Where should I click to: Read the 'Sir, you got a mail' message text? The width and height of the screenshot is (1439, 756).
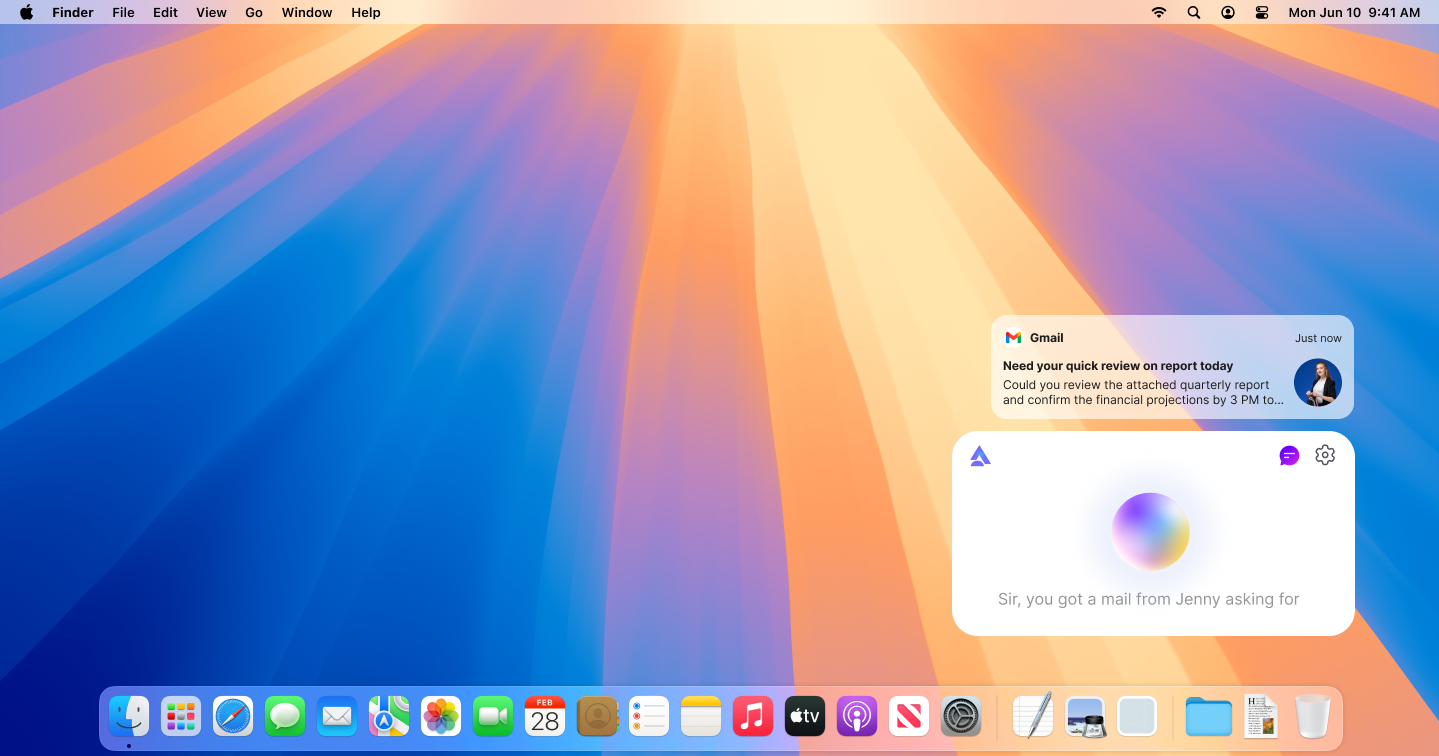(1148, 599)
